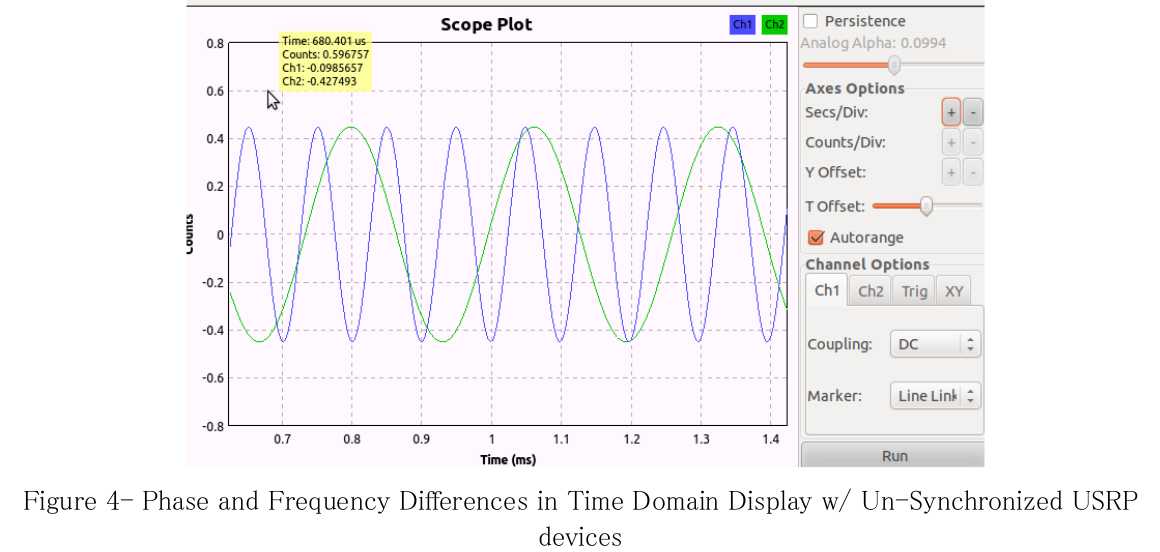Click the Channel Options heading
The width and height of the screenshot is (1160, 552).
pyautogui.click(x=867, y=264)
